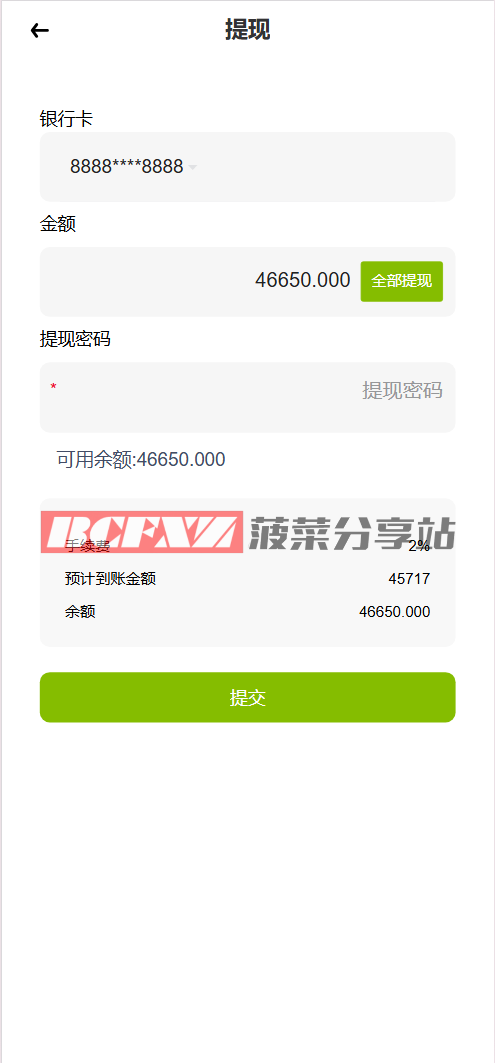Click the 手续费 2% row
Screen dimensions: 495x1063
pos(248,546)
